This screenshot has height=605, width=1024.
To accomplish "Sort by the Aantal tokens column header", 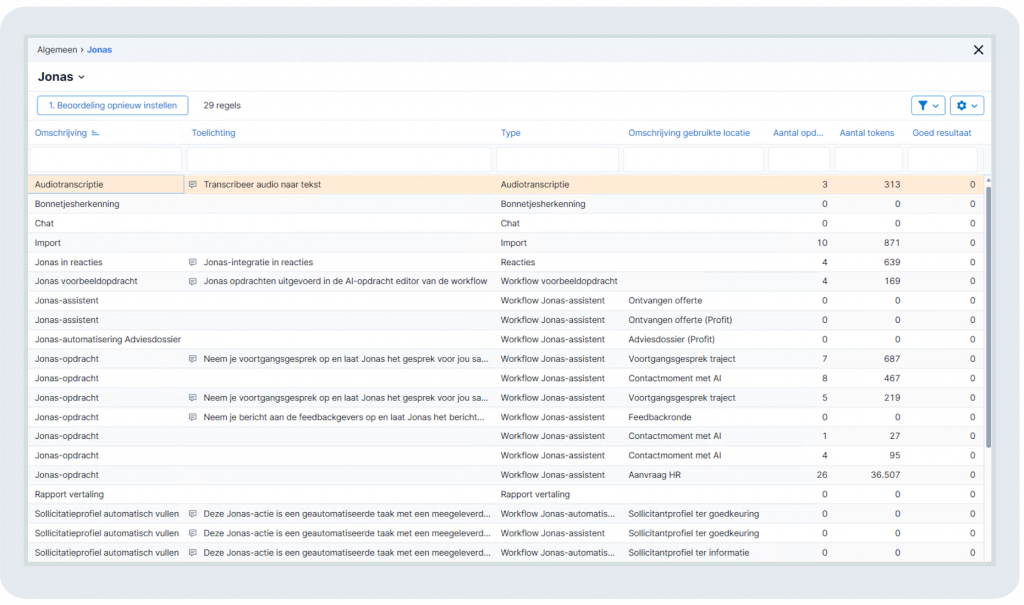I will point(867,133).
